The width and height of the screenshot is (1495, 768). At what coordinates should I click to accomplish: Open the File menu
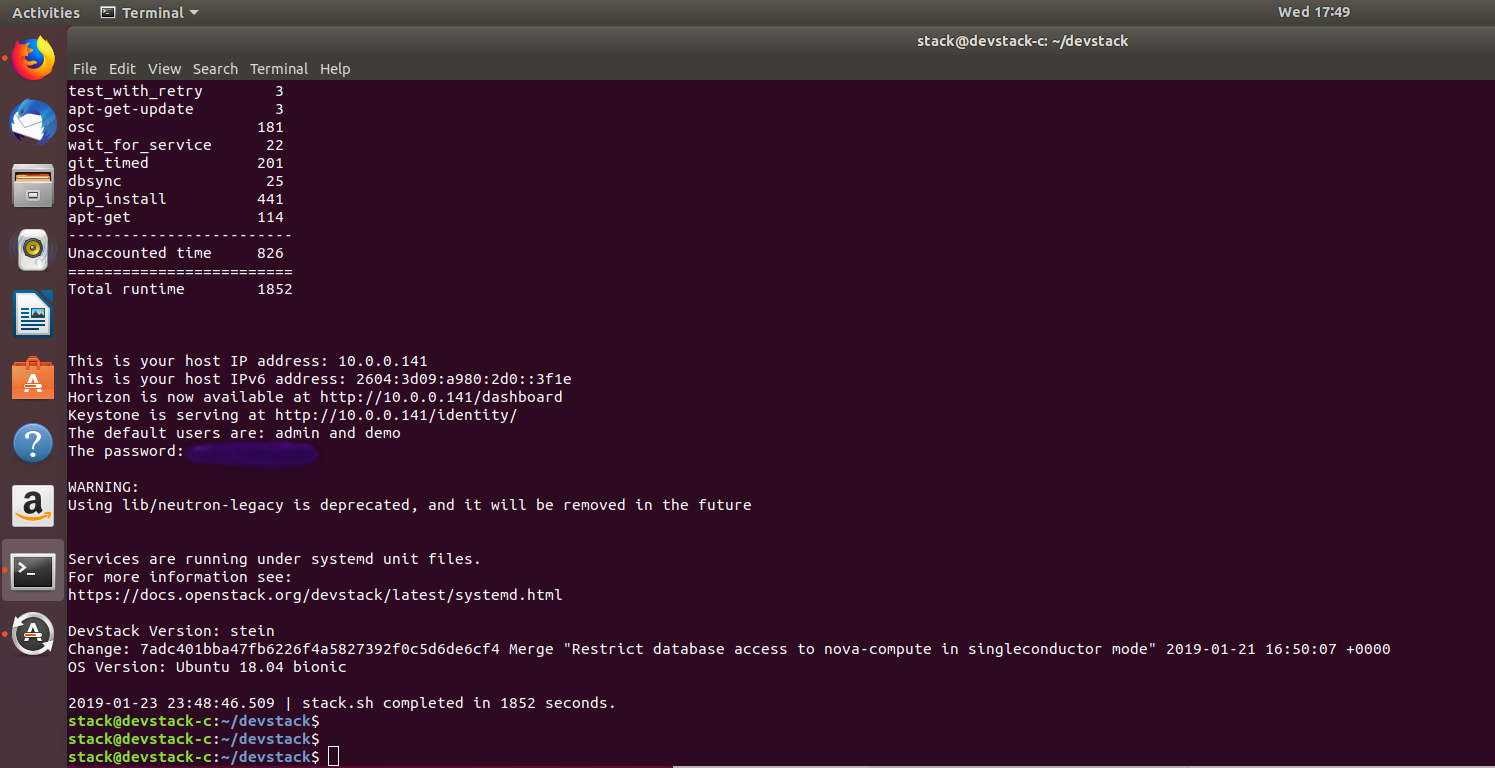click(x=85, y=69)
